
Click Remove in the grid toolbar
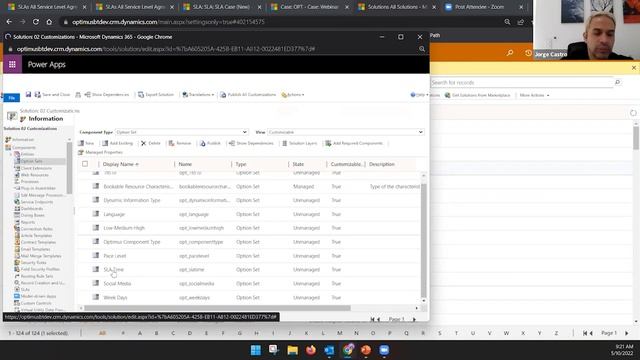[x=180, y=143]
